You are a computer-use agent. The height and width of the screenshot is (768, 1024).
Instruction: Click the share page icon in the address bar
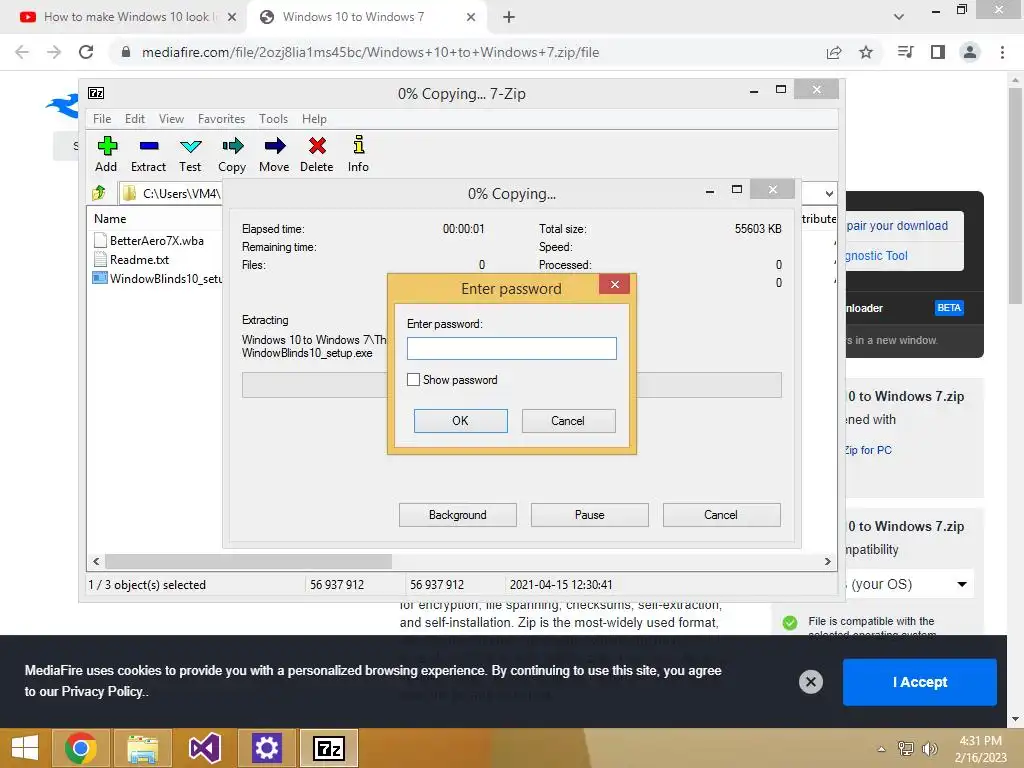point(834,52)
